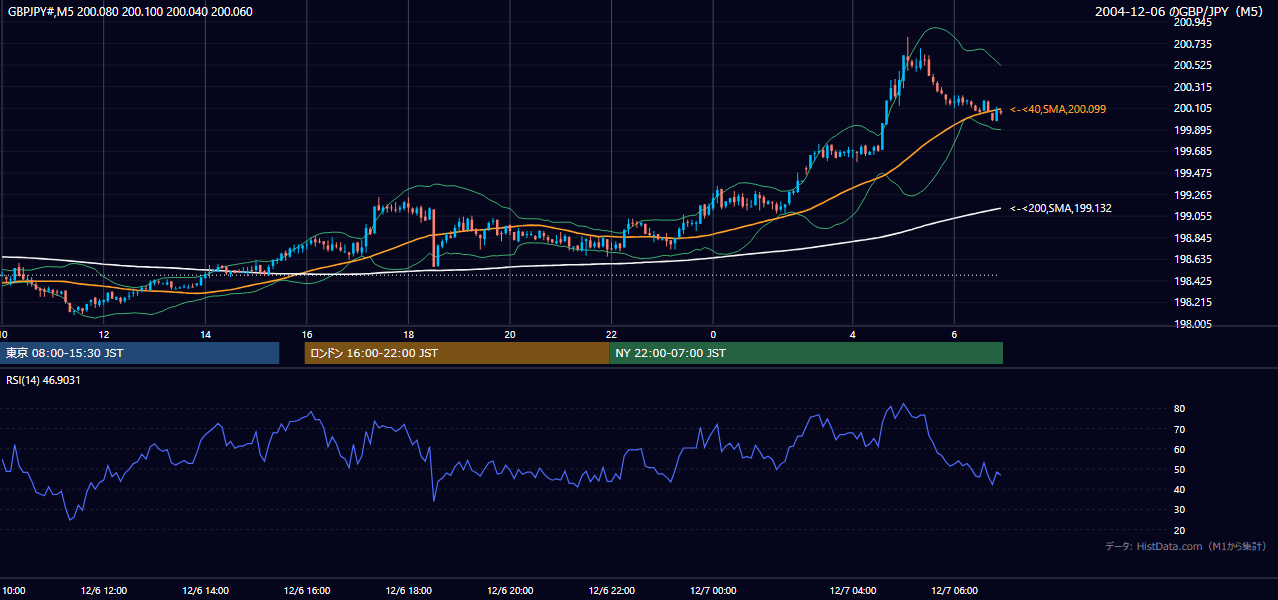Click hour label 16 under the price chart
This screenshot has height=600, width=1278.
(307, 334)
